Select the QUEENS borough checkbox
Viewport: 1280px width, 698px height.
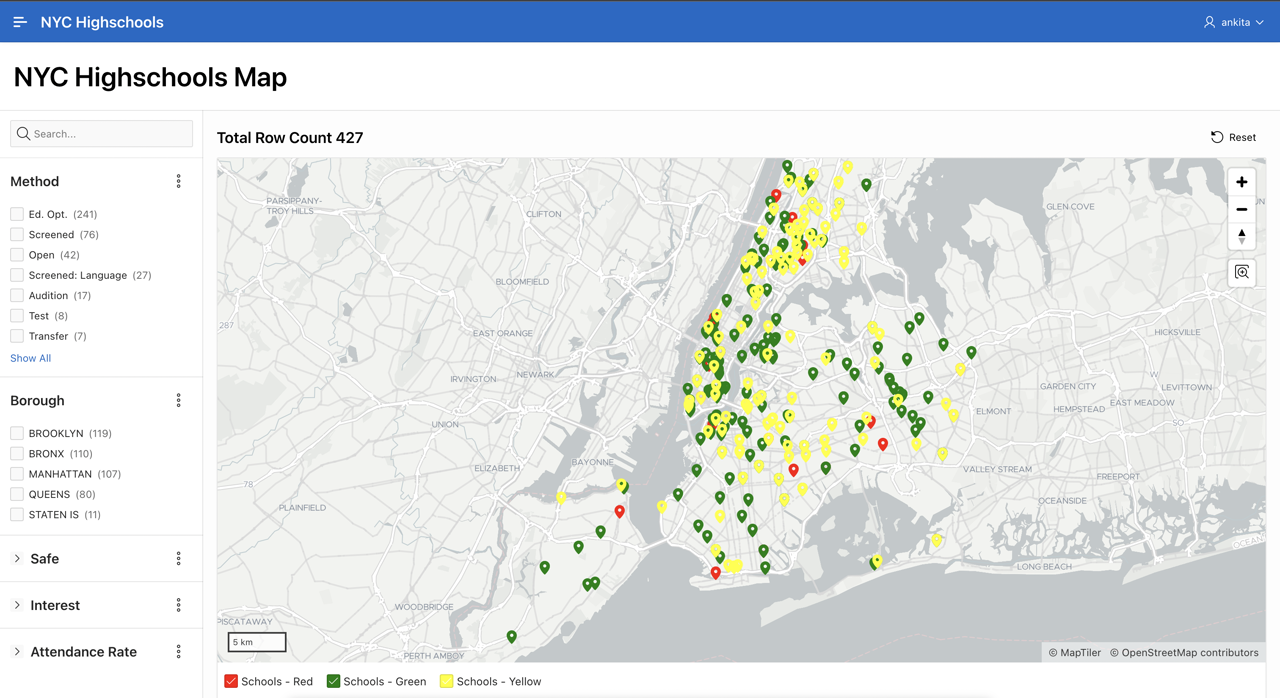pos(17,494)
